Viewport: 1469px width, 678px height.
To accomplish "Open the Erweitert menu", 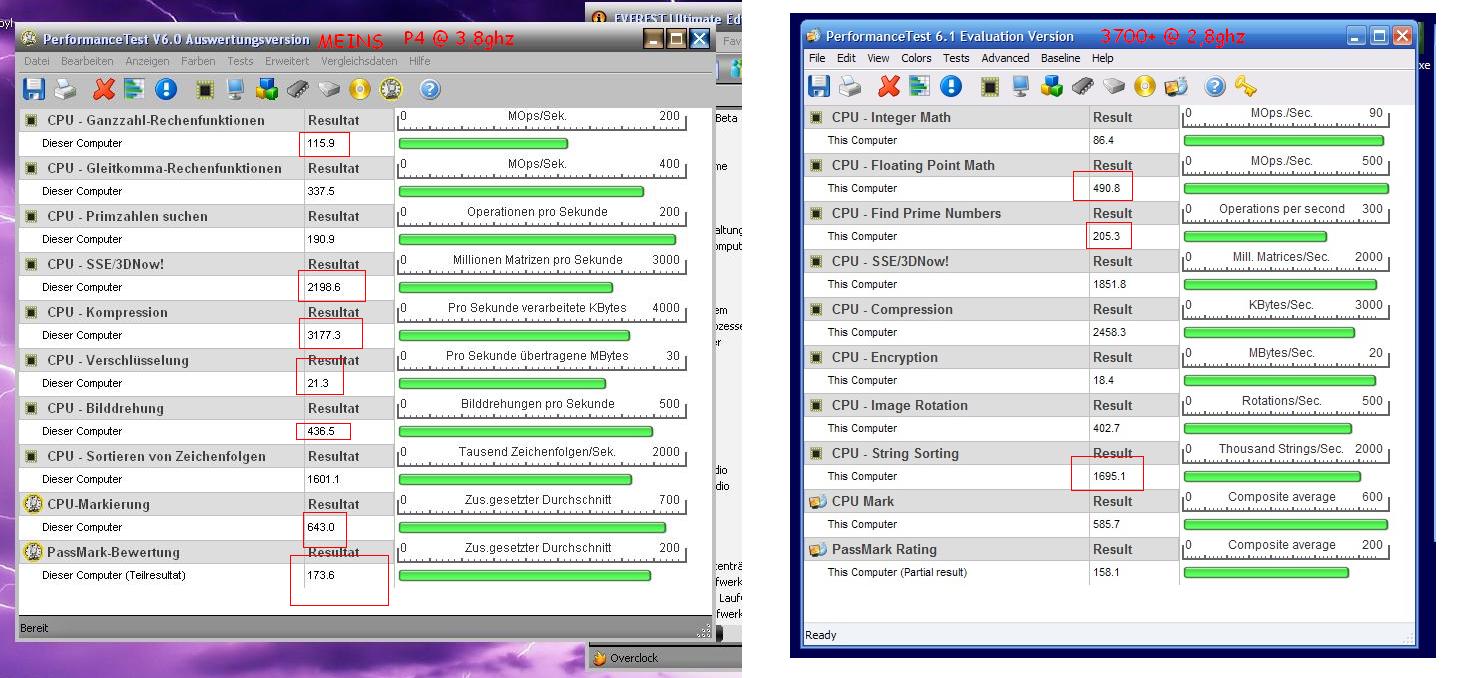I will [287, 61].
